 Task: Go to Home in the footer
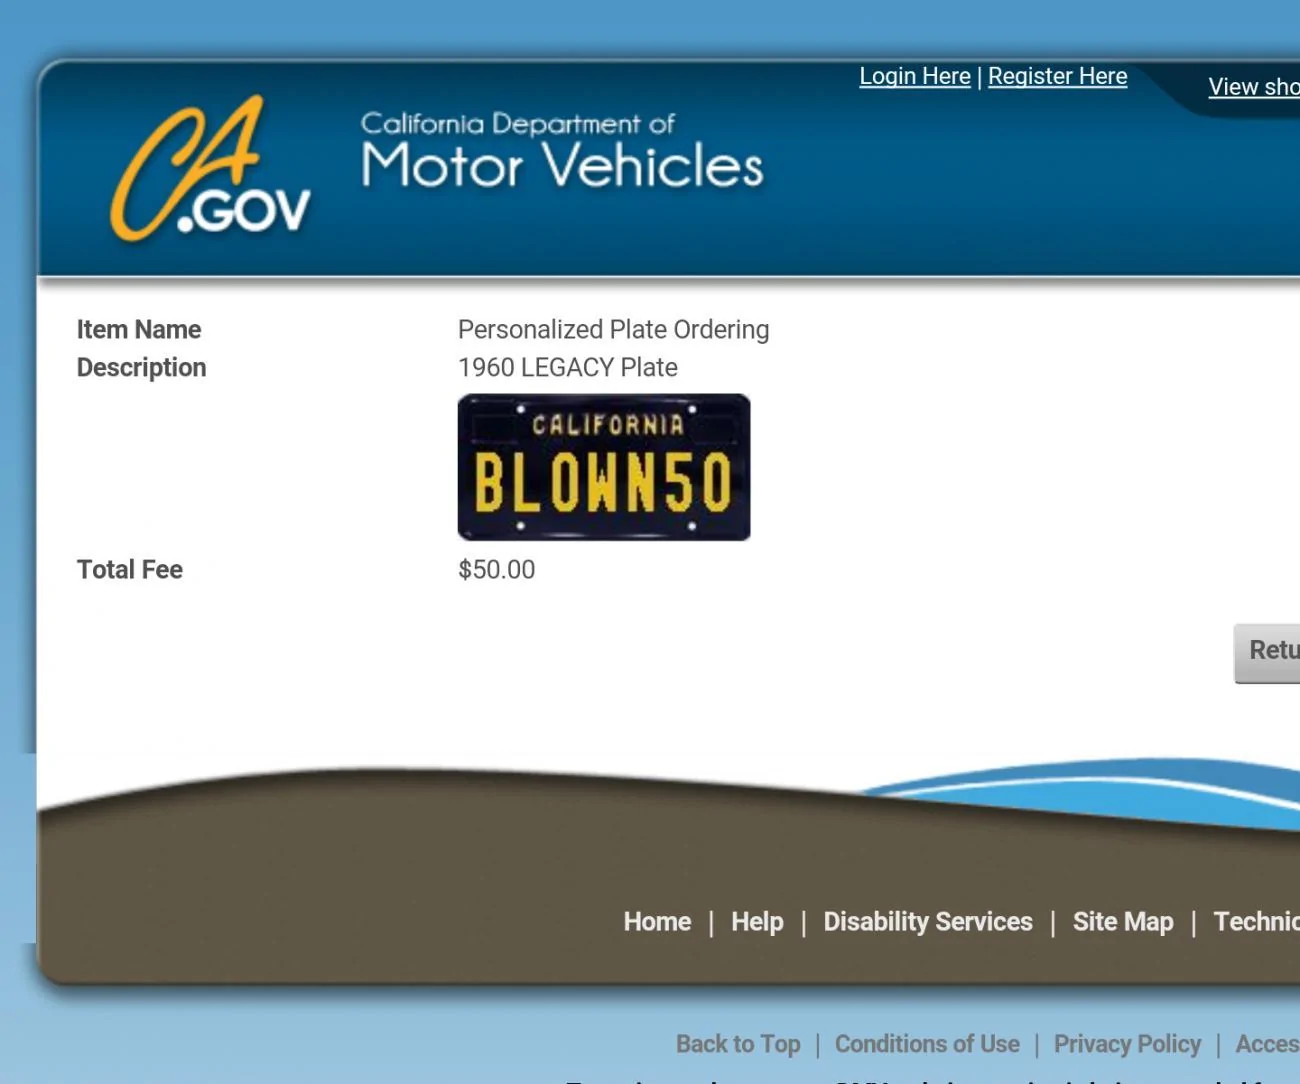click(657, 922)
